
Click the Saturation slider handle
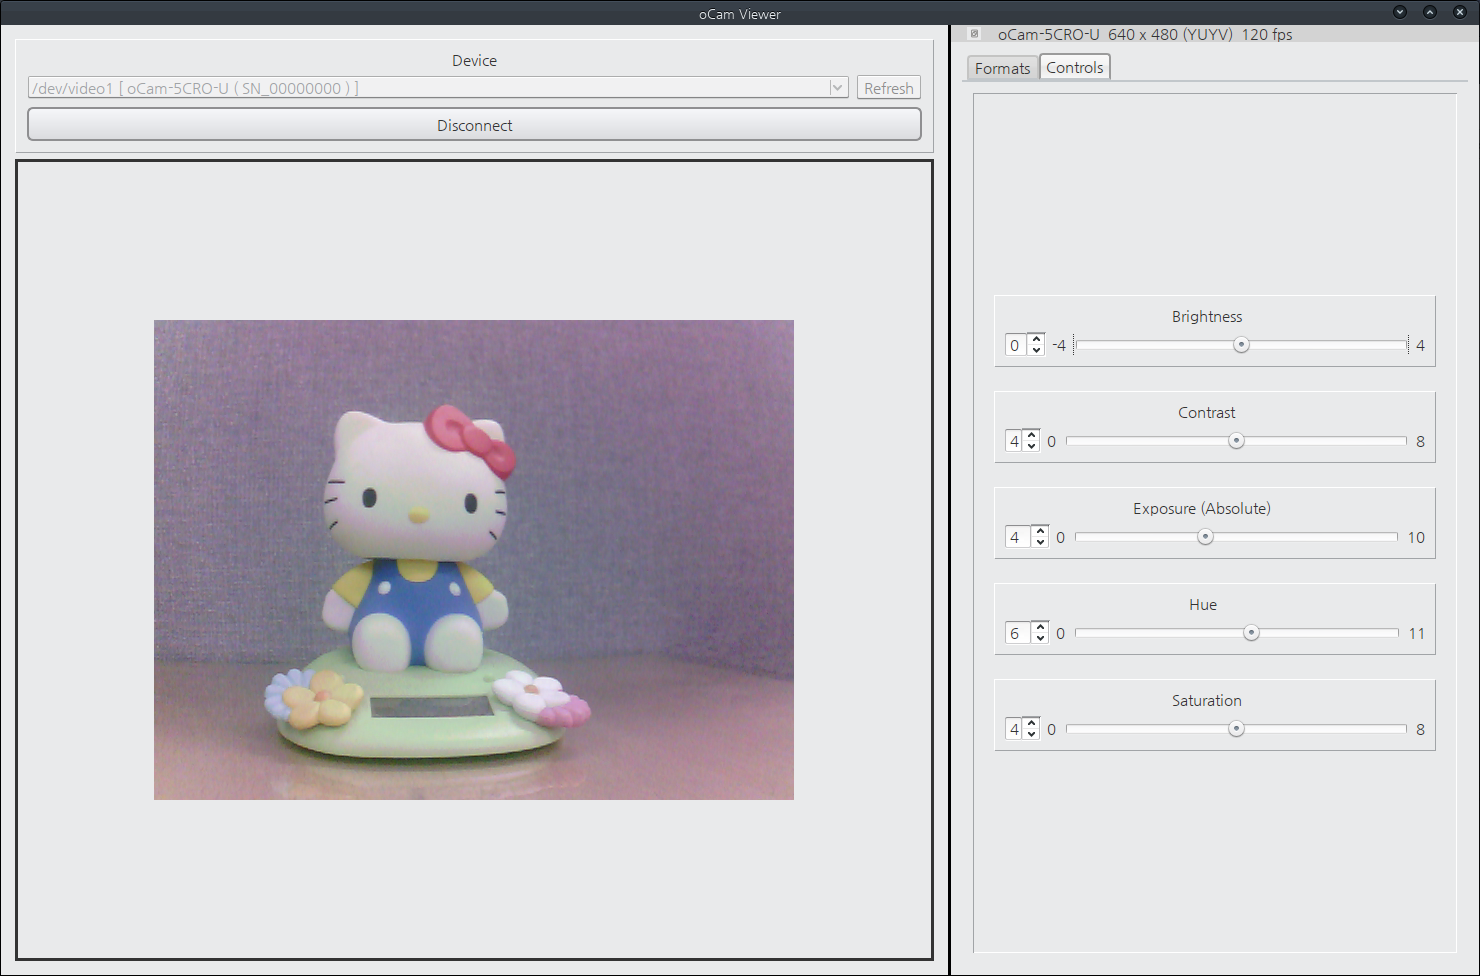[x=1236, y=729]
